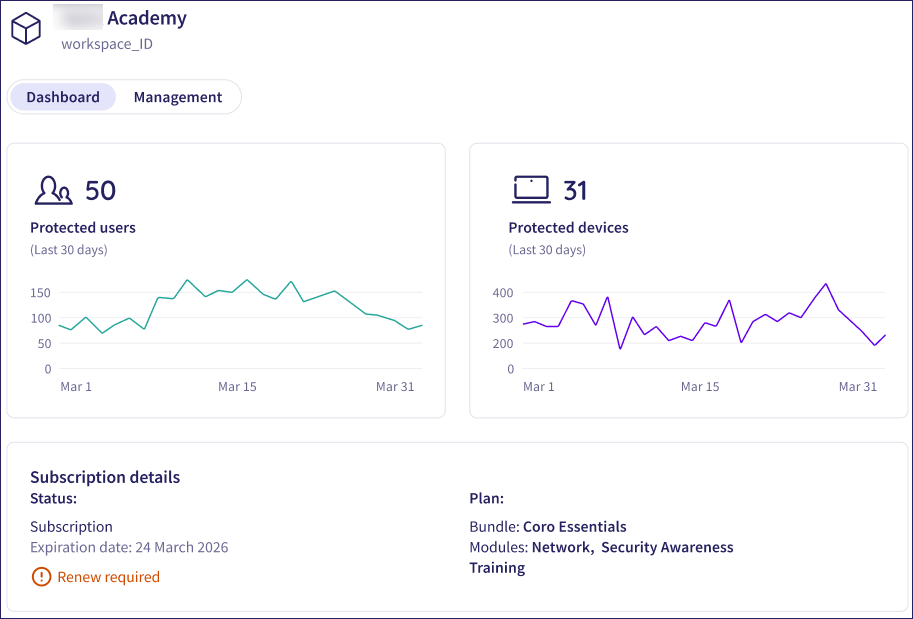Click the Renew required link
Image resolution: width=913 pixels, height=619 pixels.
pos(108,576)
